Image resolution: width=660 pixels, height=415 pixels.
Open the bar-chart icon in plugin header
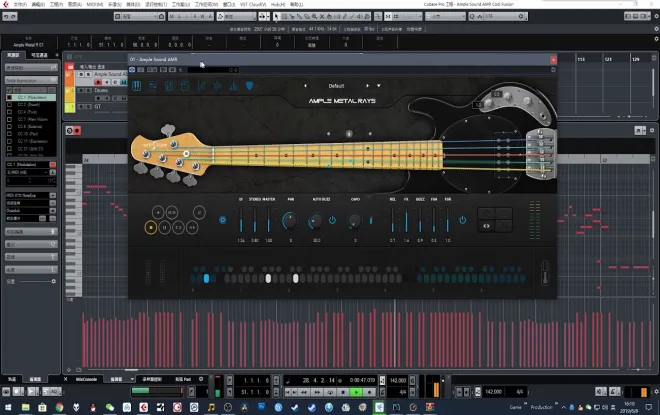[233, 86]
